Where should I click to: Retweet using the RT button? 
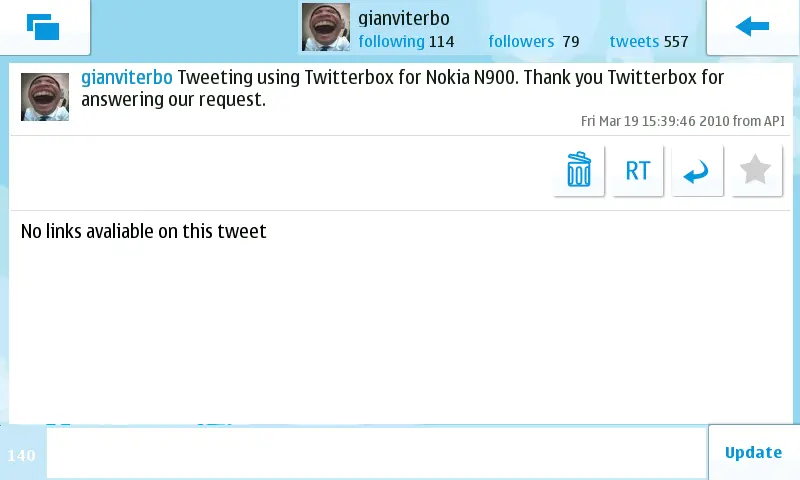638,170
